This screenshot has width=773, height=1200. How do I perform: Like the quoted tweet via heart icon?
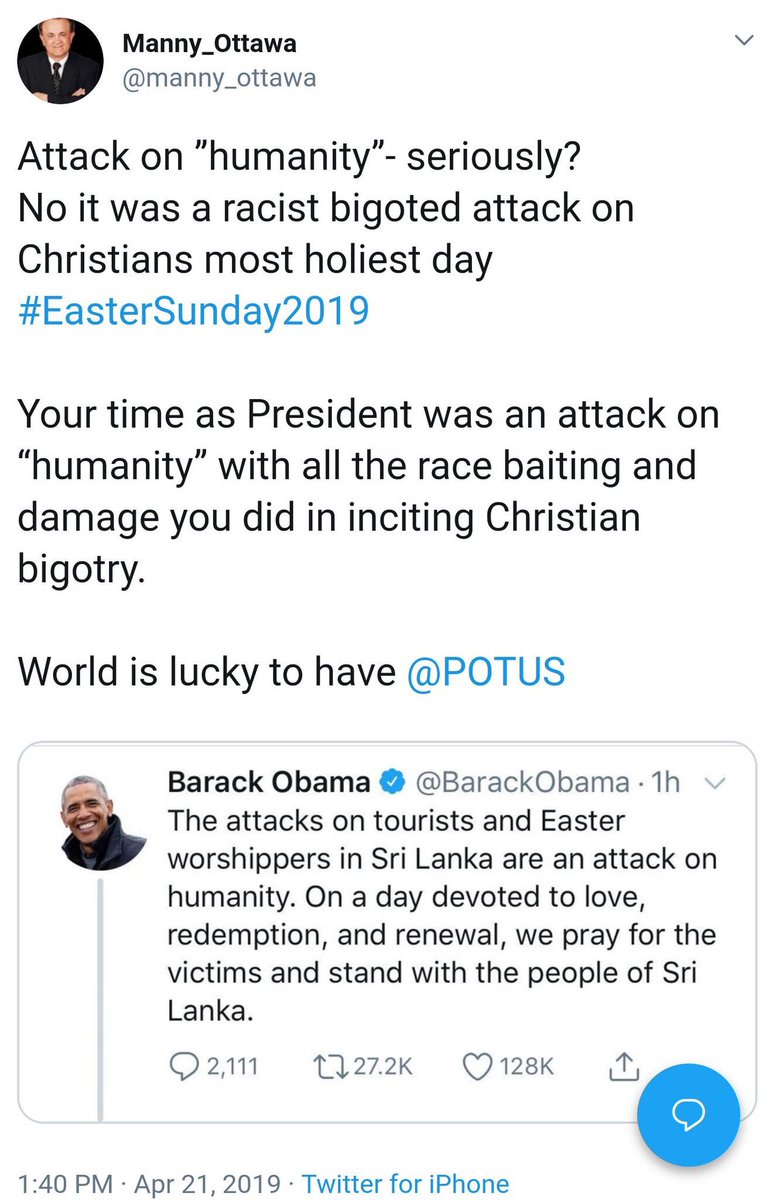(476, 1066)
